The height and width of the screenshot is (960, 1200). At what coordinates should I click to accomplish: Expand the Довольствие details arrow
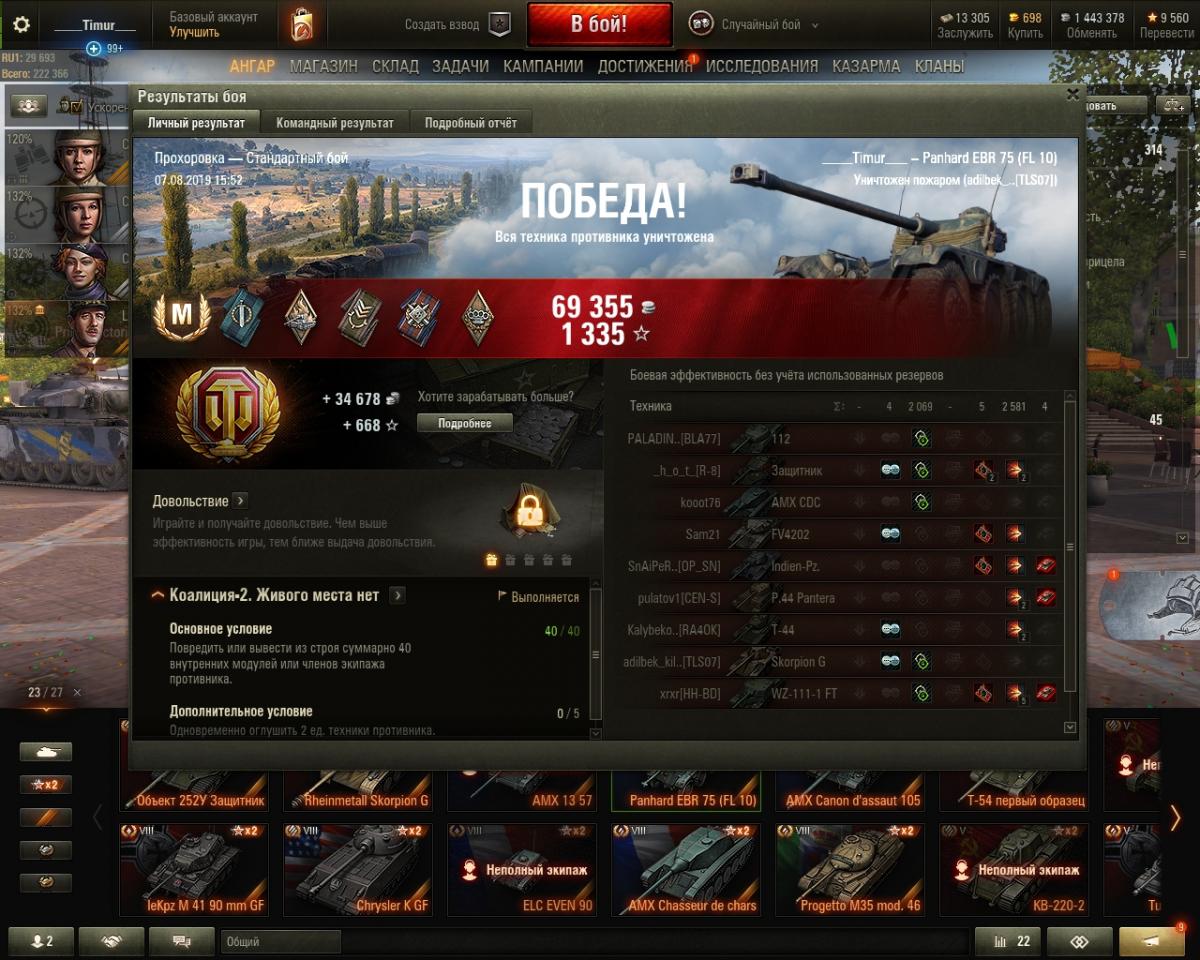[x=241, y=501]
